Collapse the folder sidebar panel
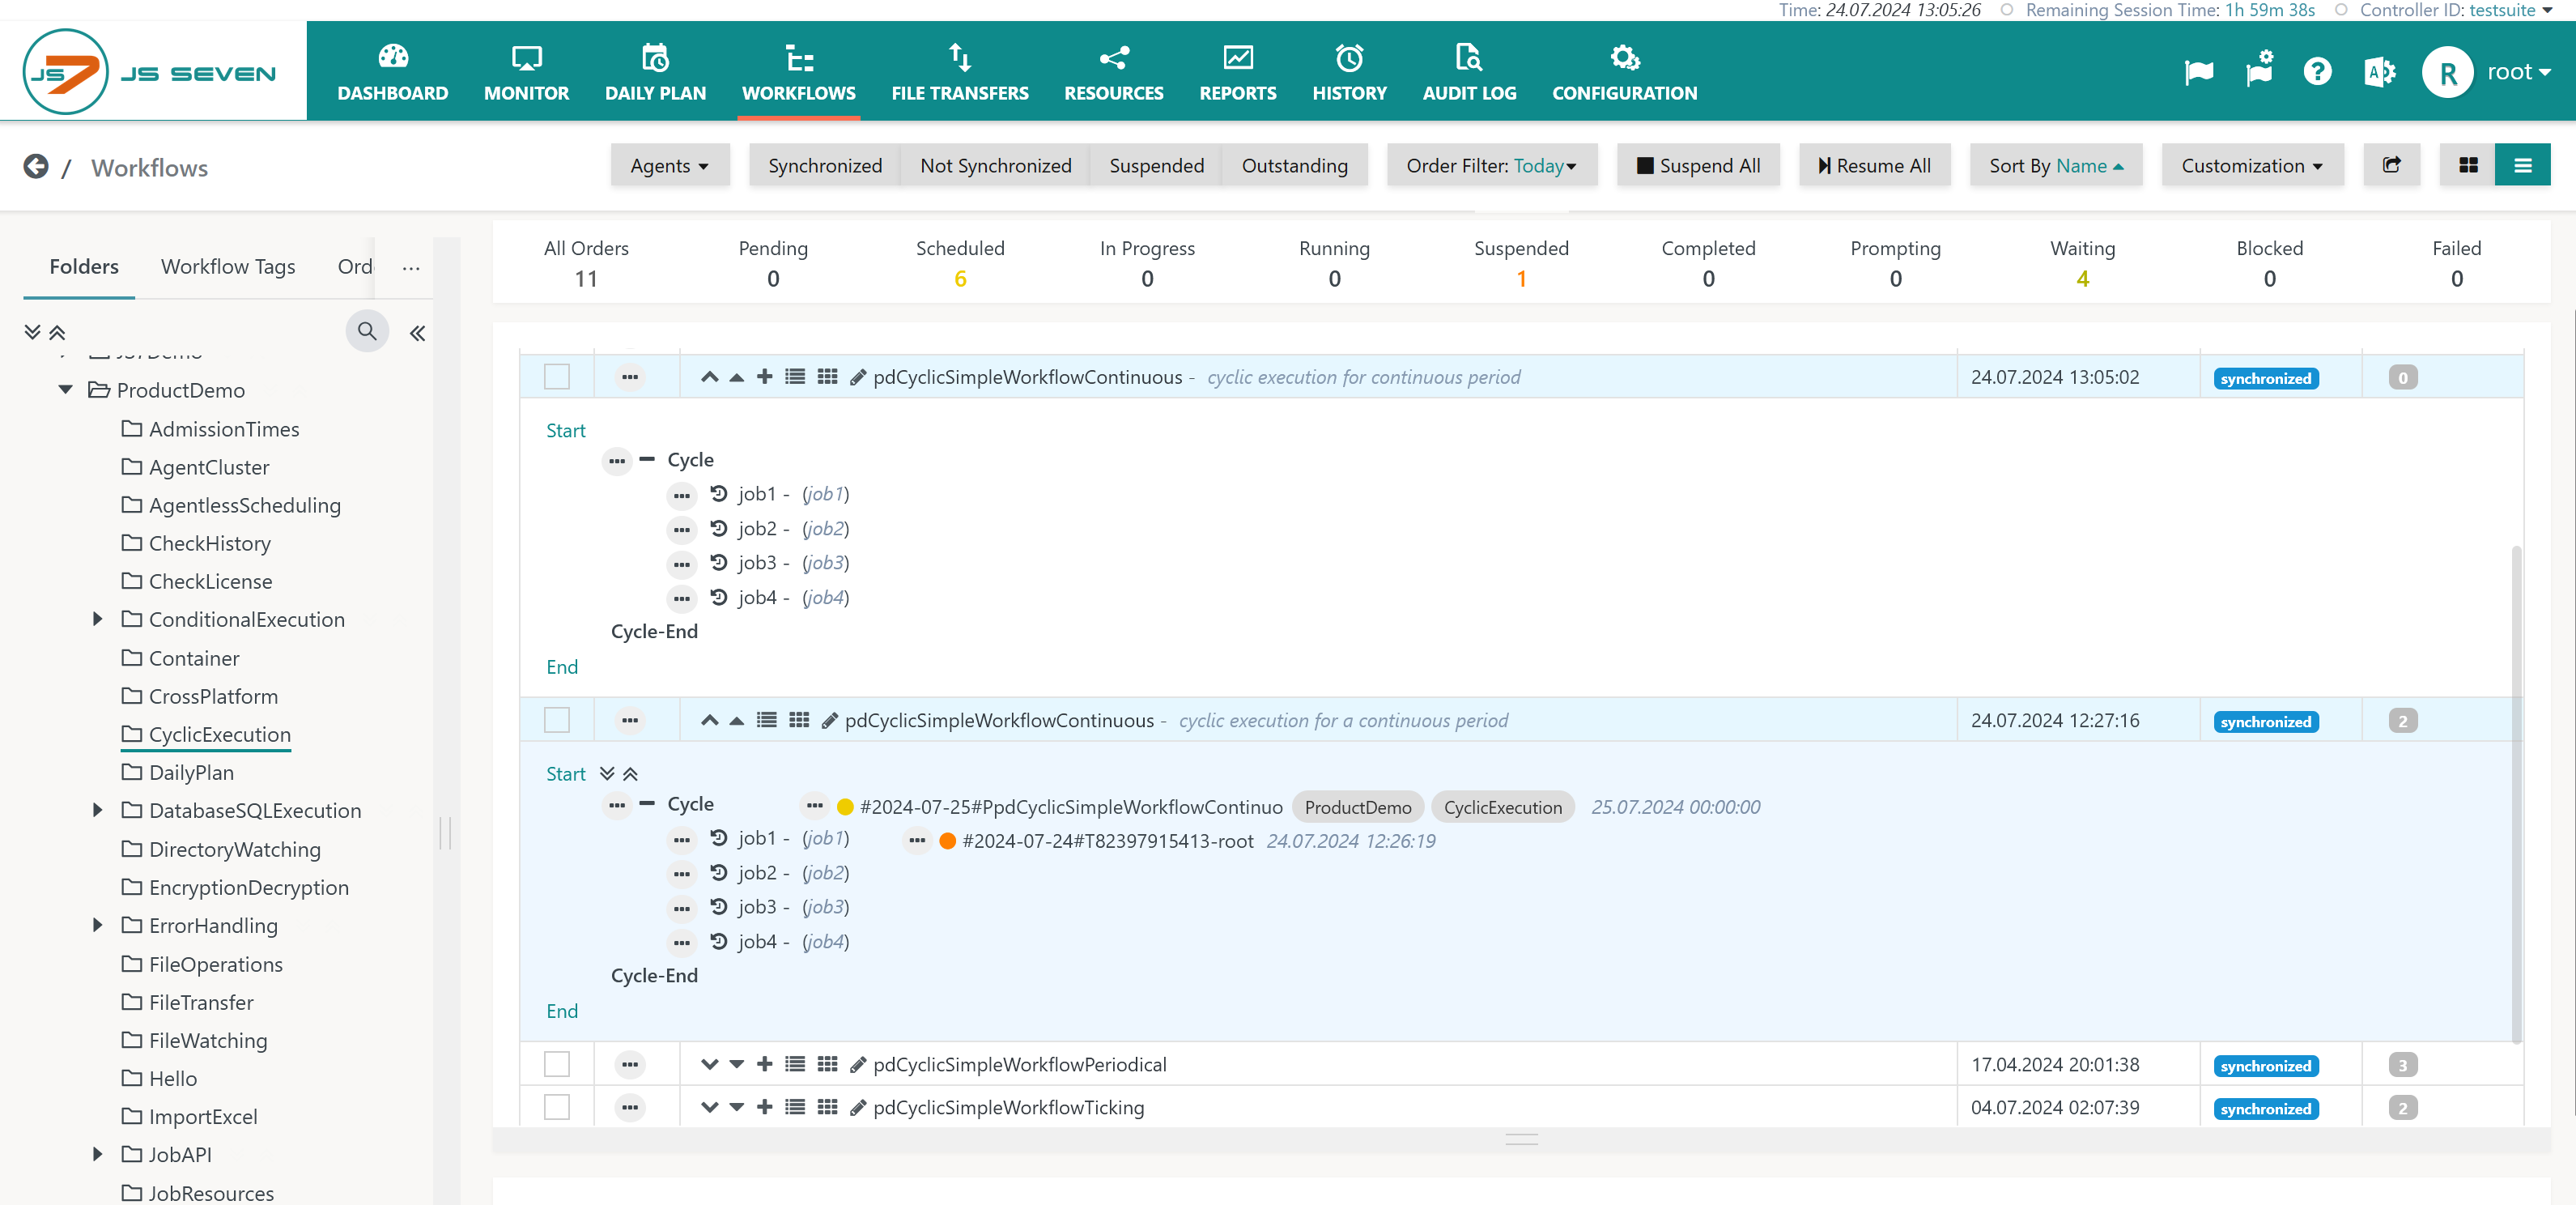This screenshot has height=1205, width=2576. tap(417, 333)
